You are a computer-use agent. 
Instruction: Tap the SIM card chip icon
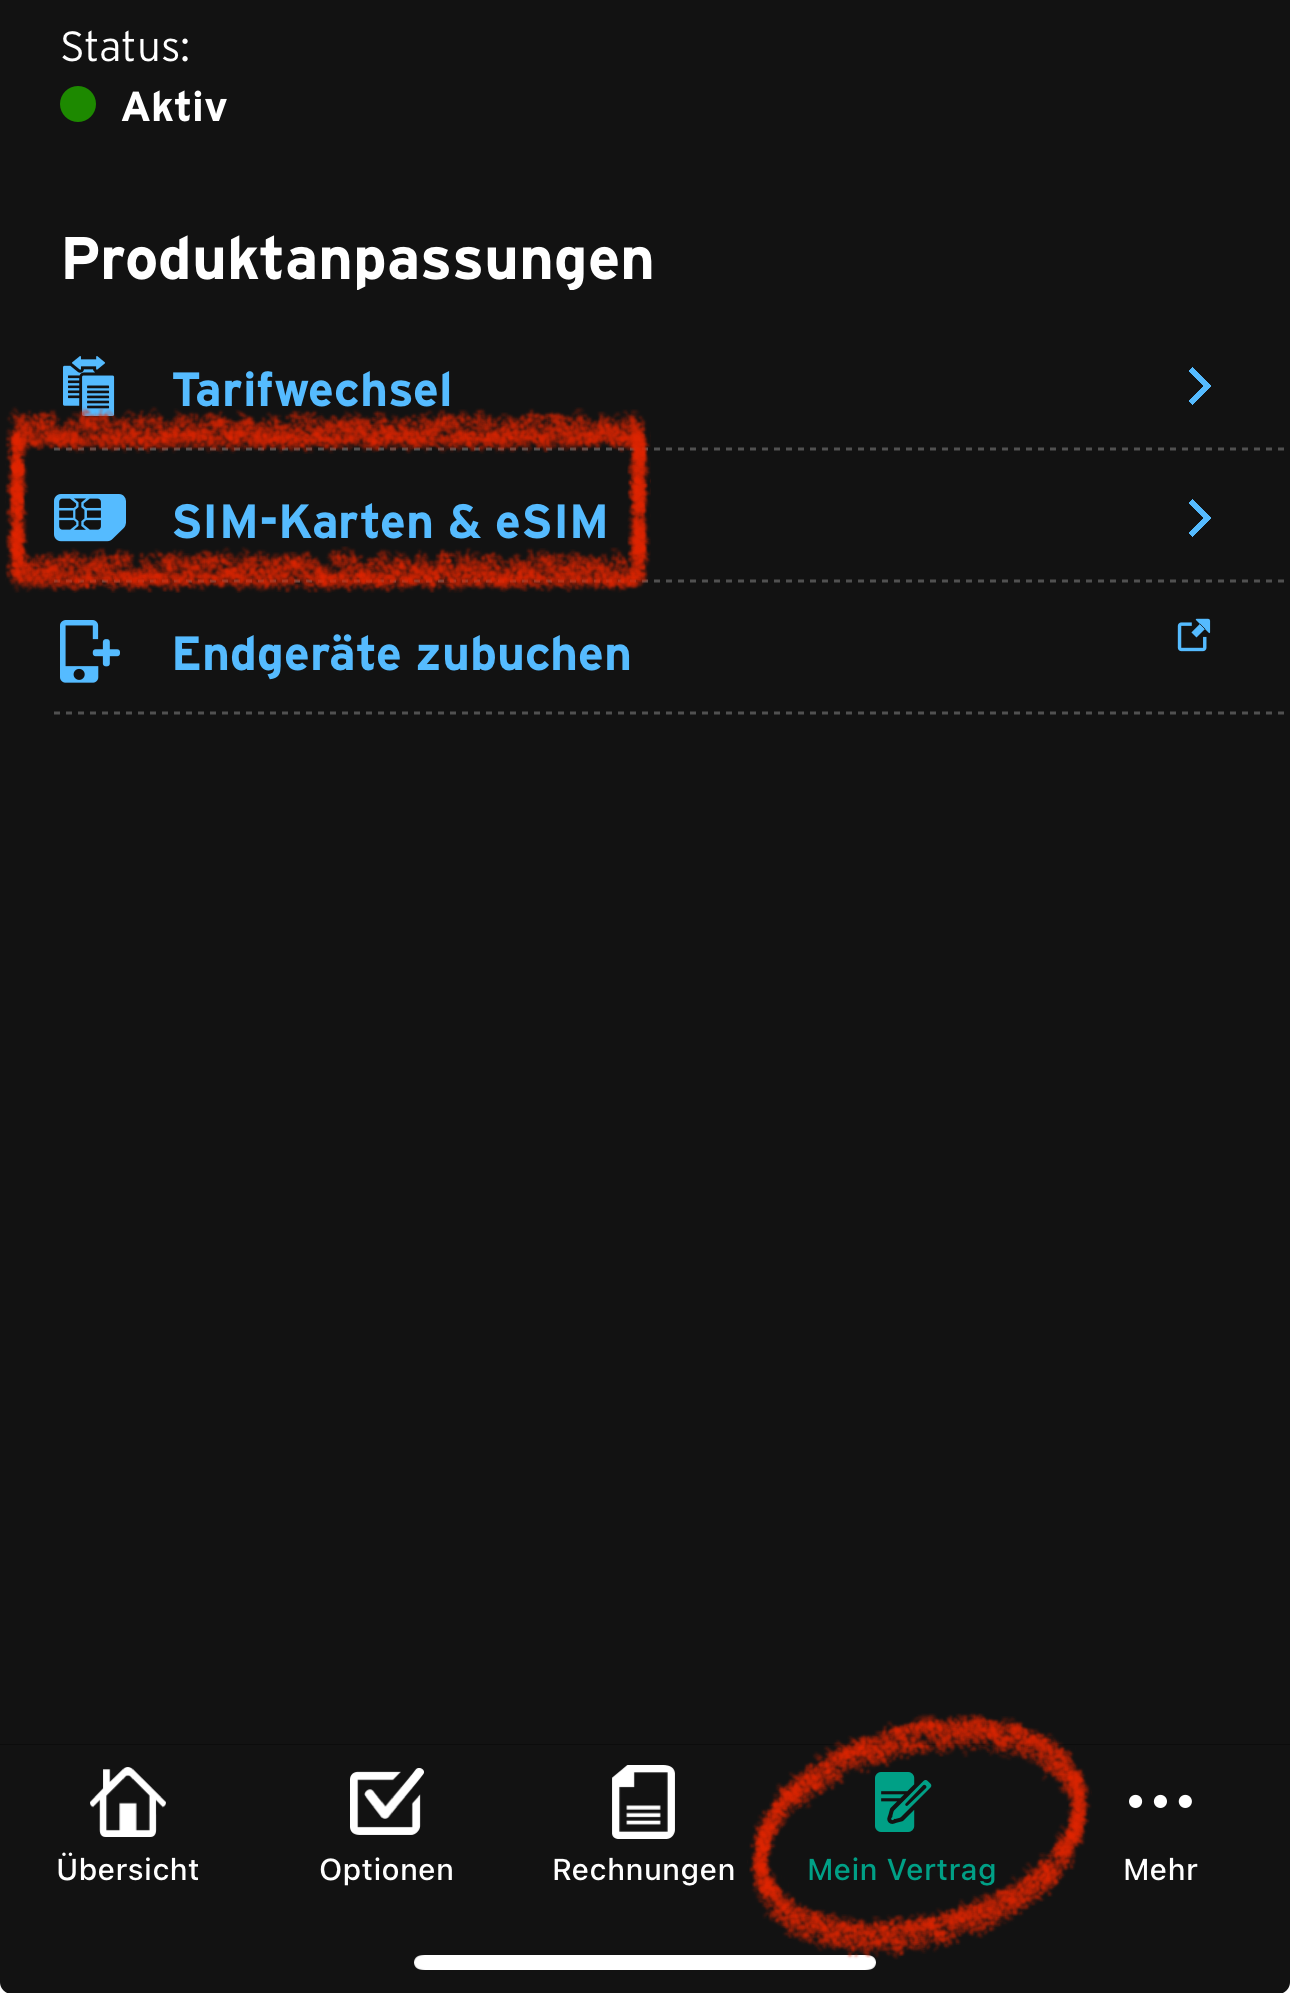[x=90, y=518]
